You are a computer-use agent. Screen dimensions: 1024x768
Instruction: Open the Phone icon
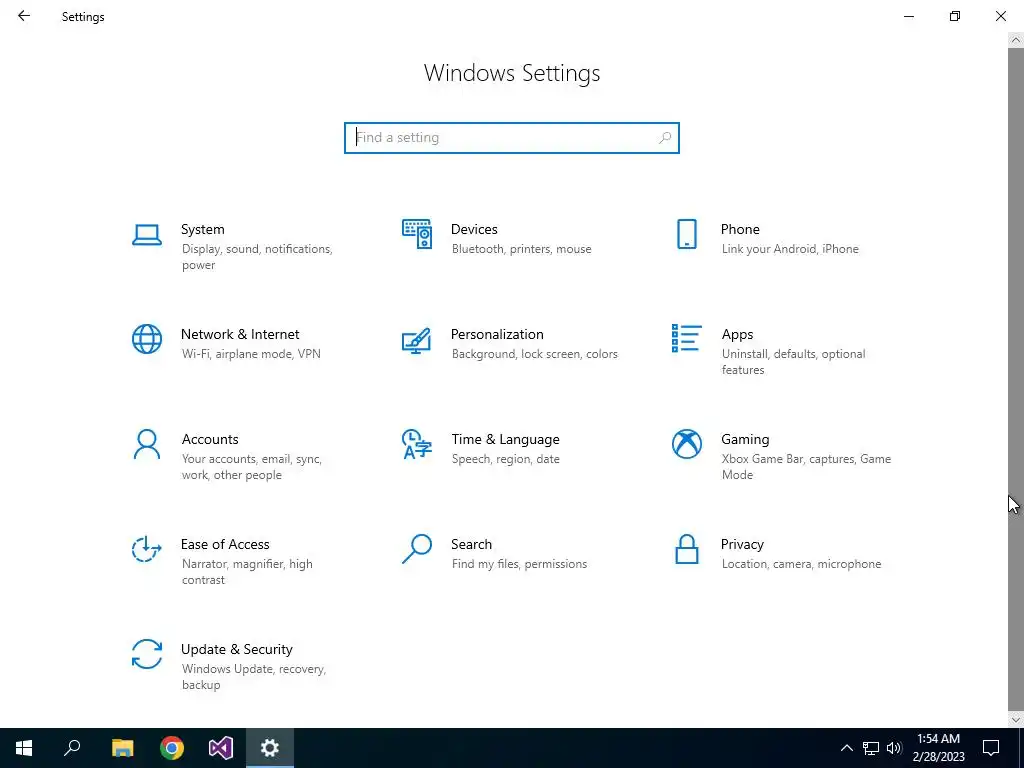pos(686,234)
